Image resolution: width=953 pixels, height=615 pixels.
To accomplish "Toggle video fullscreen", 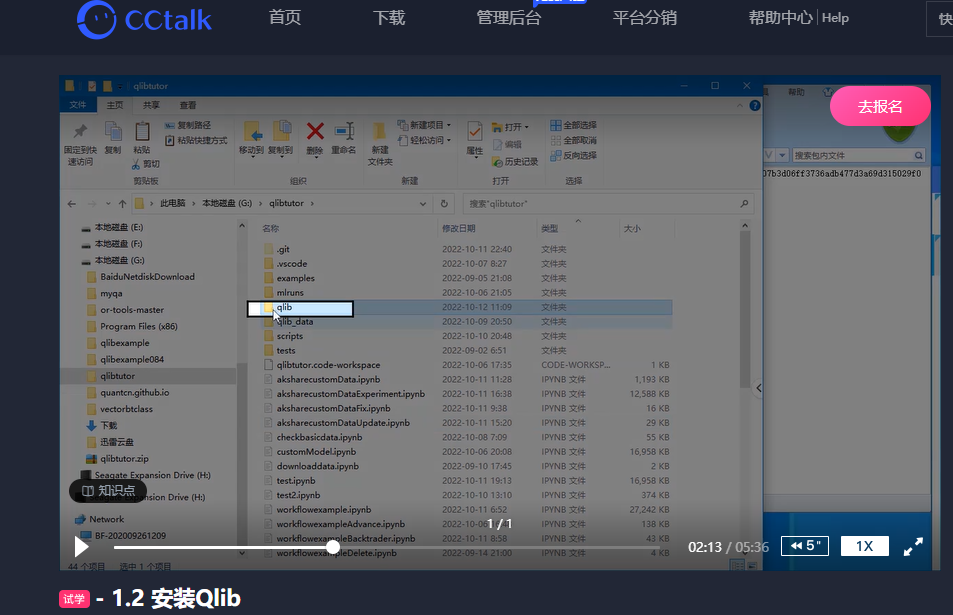I will [x=913, y=546].
